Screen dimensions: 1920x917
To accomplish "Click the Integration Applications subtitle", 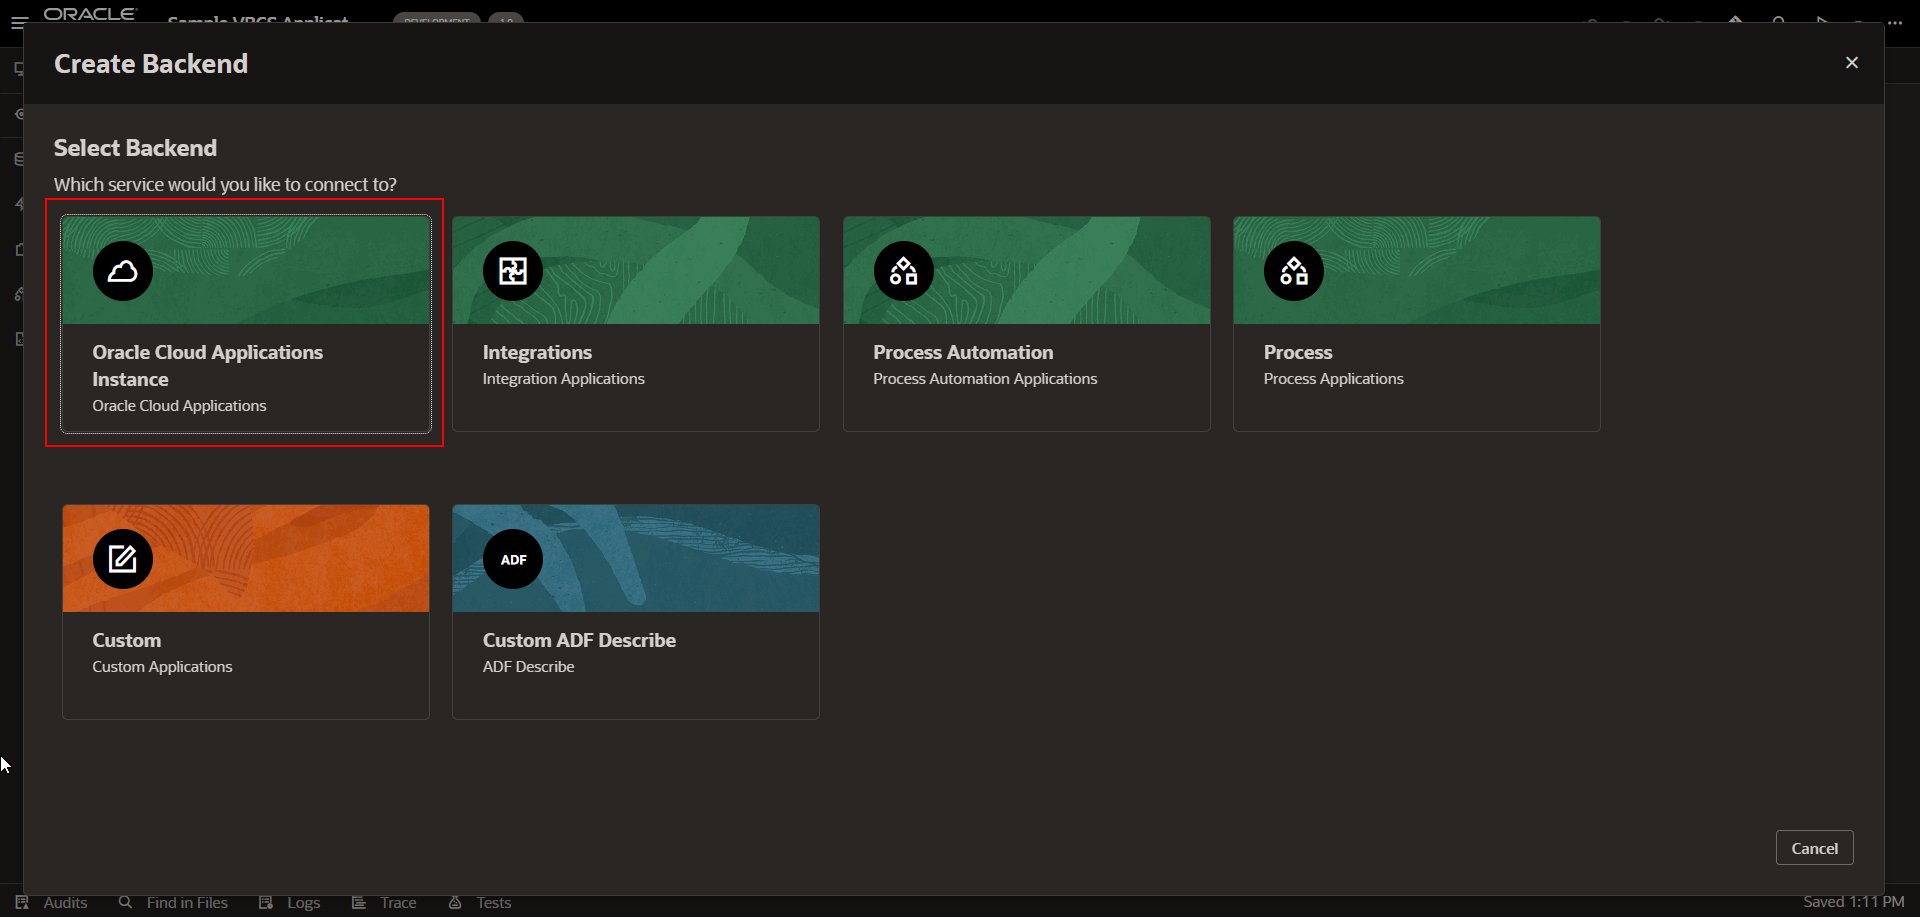I will point(563,379).
